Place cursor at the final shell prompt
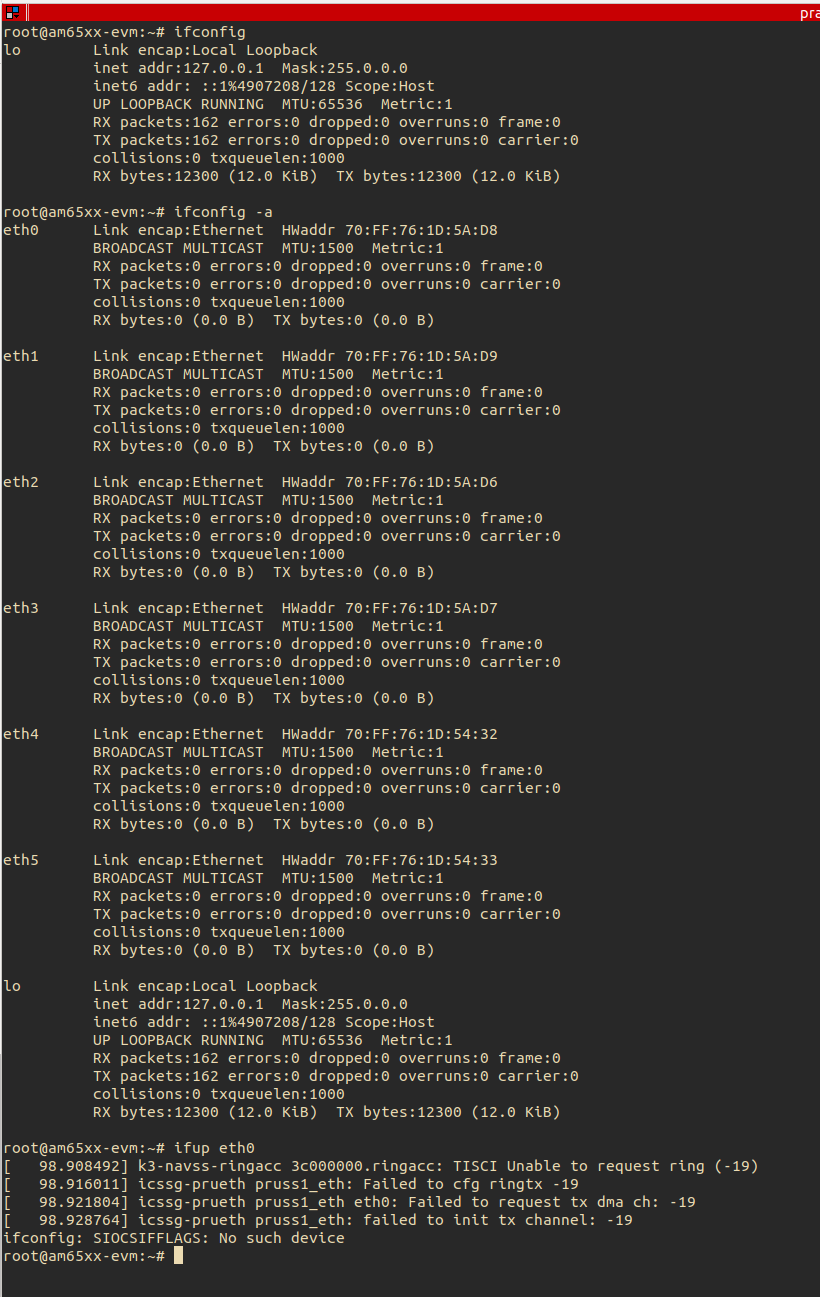Screen dimensions: 820x1297 tap(179, 1256)
